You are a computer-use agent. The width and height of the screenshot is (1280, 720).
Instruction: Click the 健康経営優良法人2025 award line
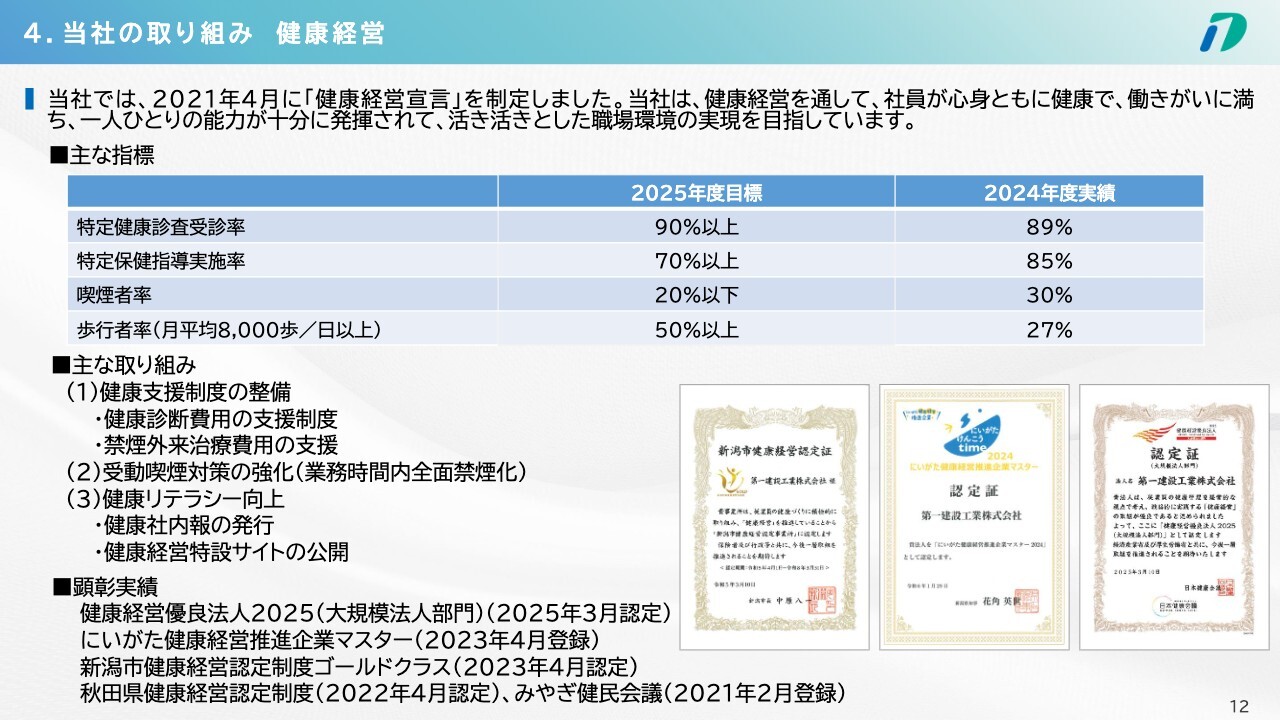375,613
